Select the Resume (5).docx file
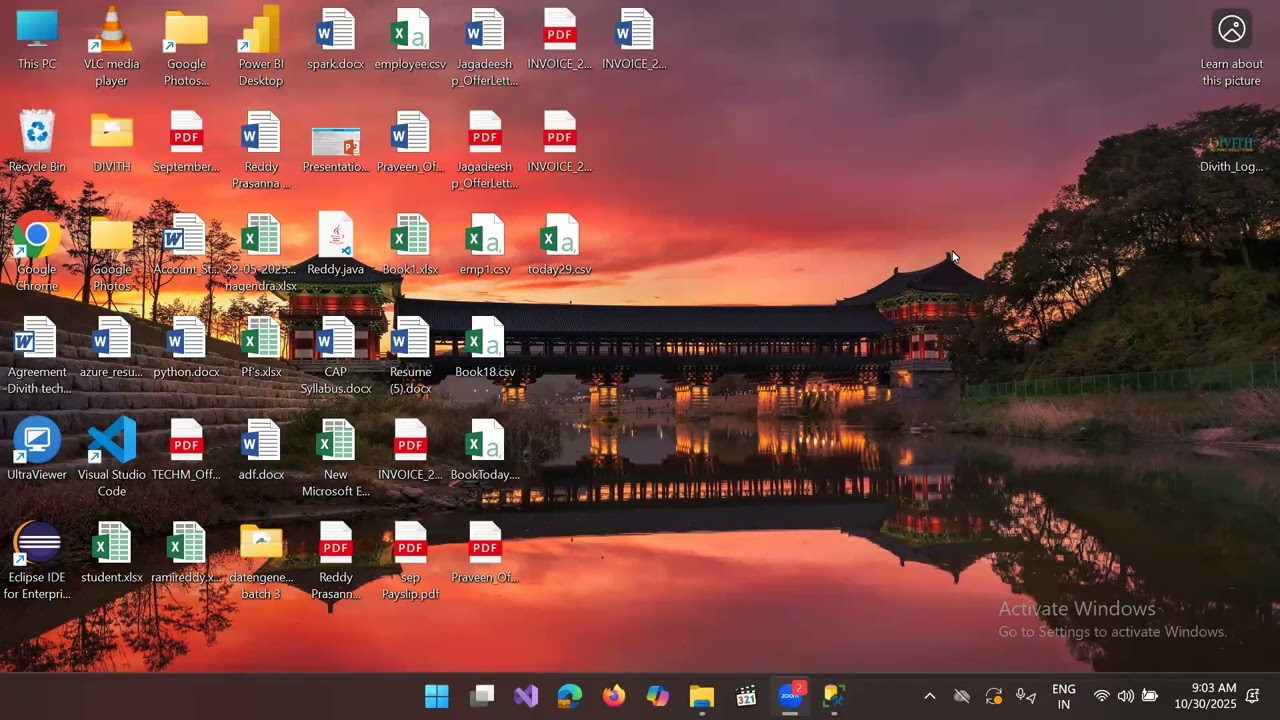Viewport: 1280px width, 720px height. coord(410,355)
